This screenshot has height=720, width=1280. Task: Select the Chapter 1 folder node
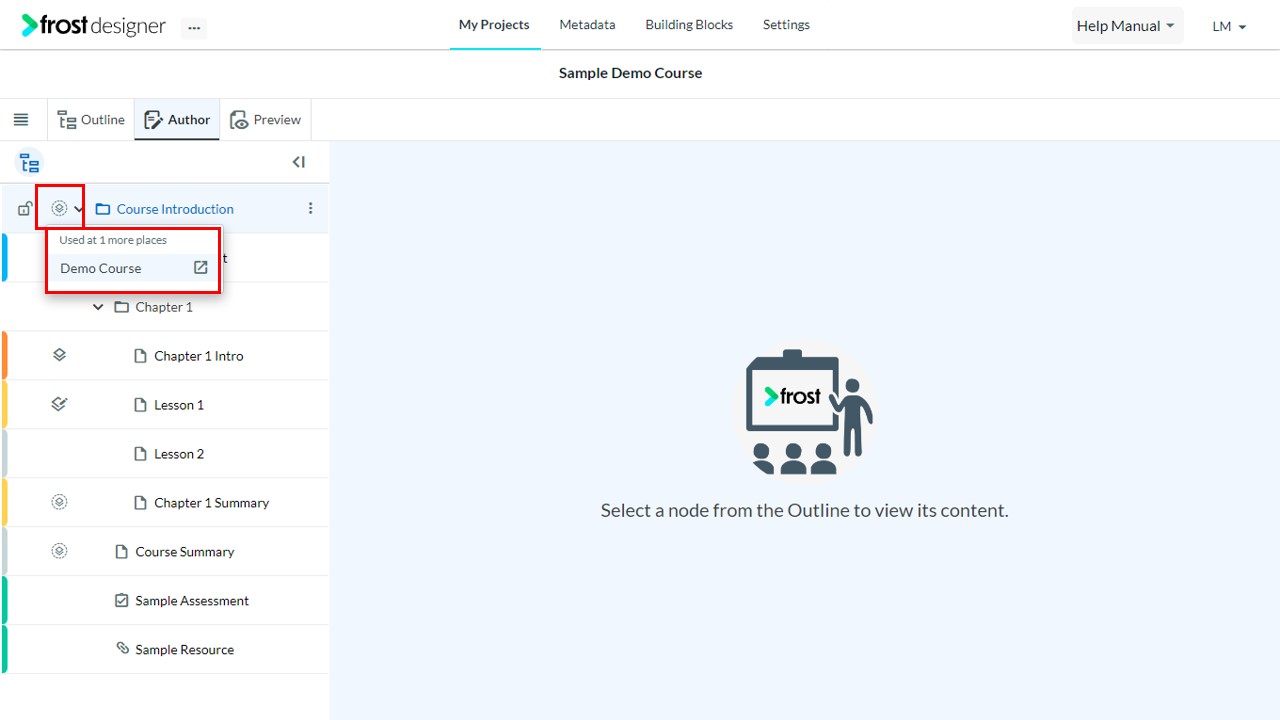pos(164,307)
